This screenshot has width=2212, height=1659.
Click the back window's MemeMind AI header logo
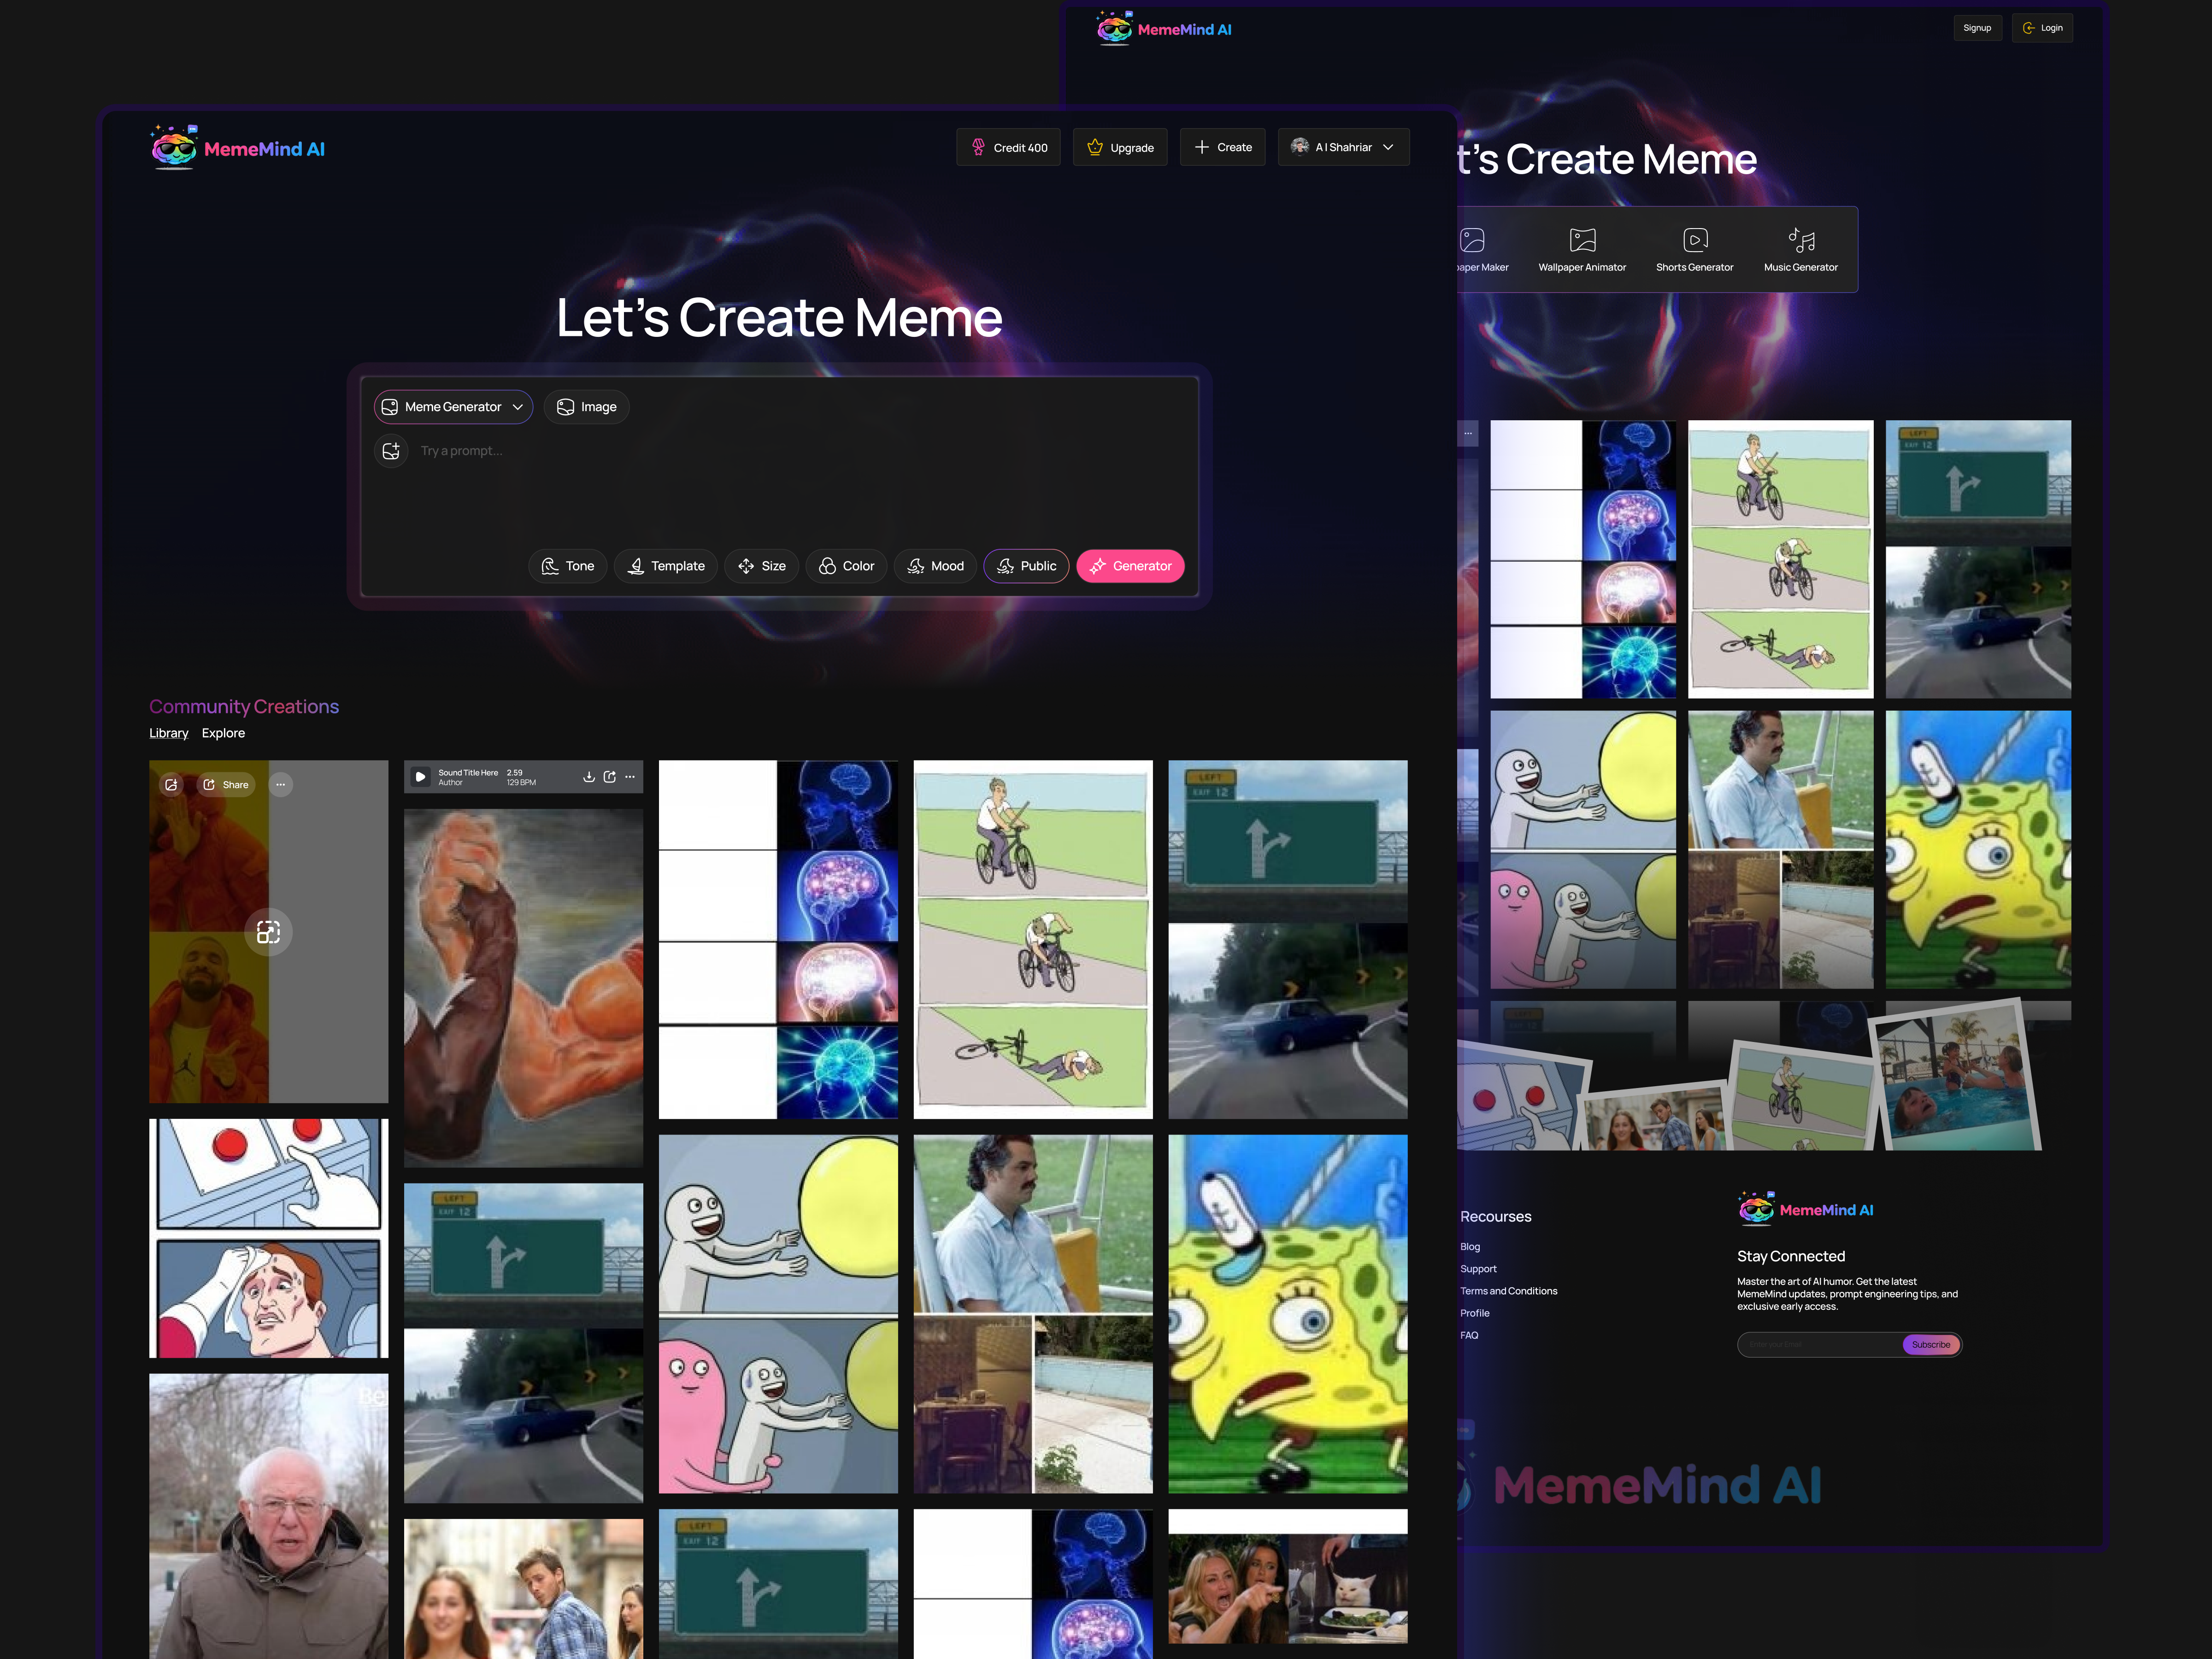point(1164,29)
